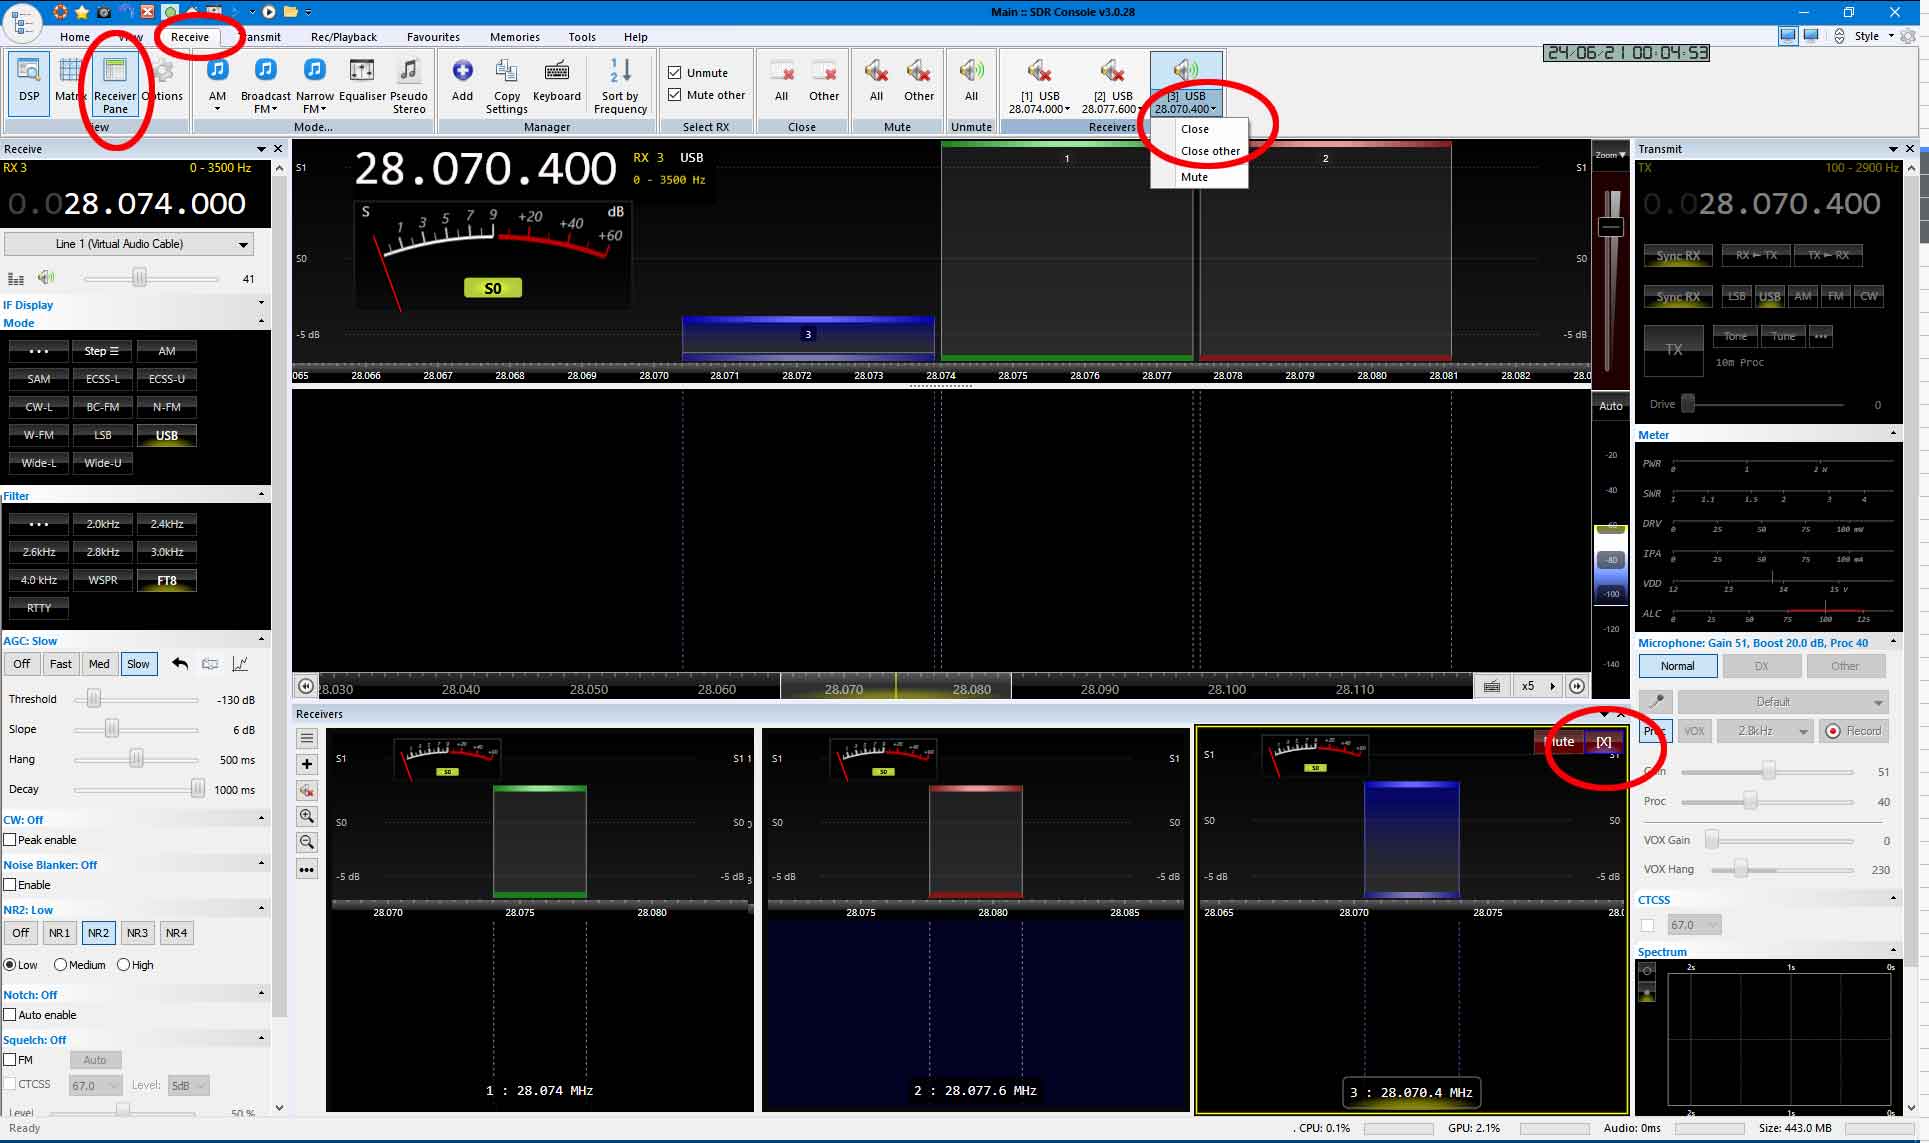Adjust the AGC Threshold slider

pyautogui.click(x=94, y=699)
